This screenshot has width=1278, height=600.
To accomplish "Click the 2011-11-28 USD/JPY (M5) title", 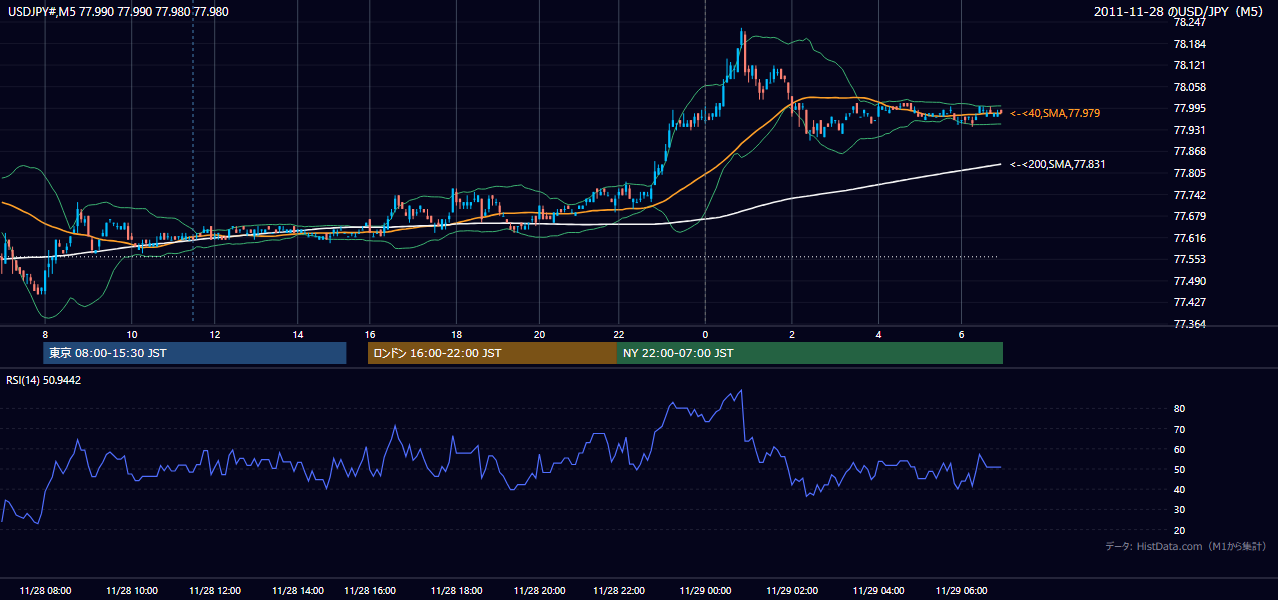I will point(1180,11).
